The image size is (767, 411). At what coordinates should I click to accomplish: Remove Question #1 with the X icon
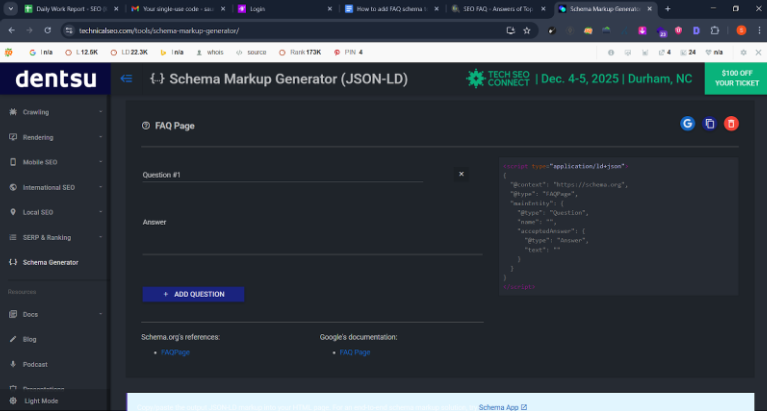pyautogui.click(x=461, y=174)
